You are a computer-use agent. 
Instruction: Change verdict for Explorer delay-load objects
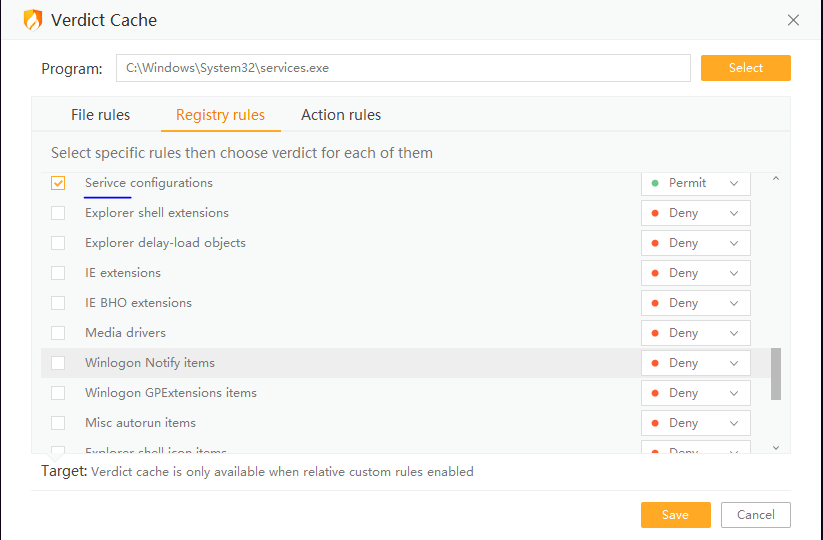(x=696, y=243)
